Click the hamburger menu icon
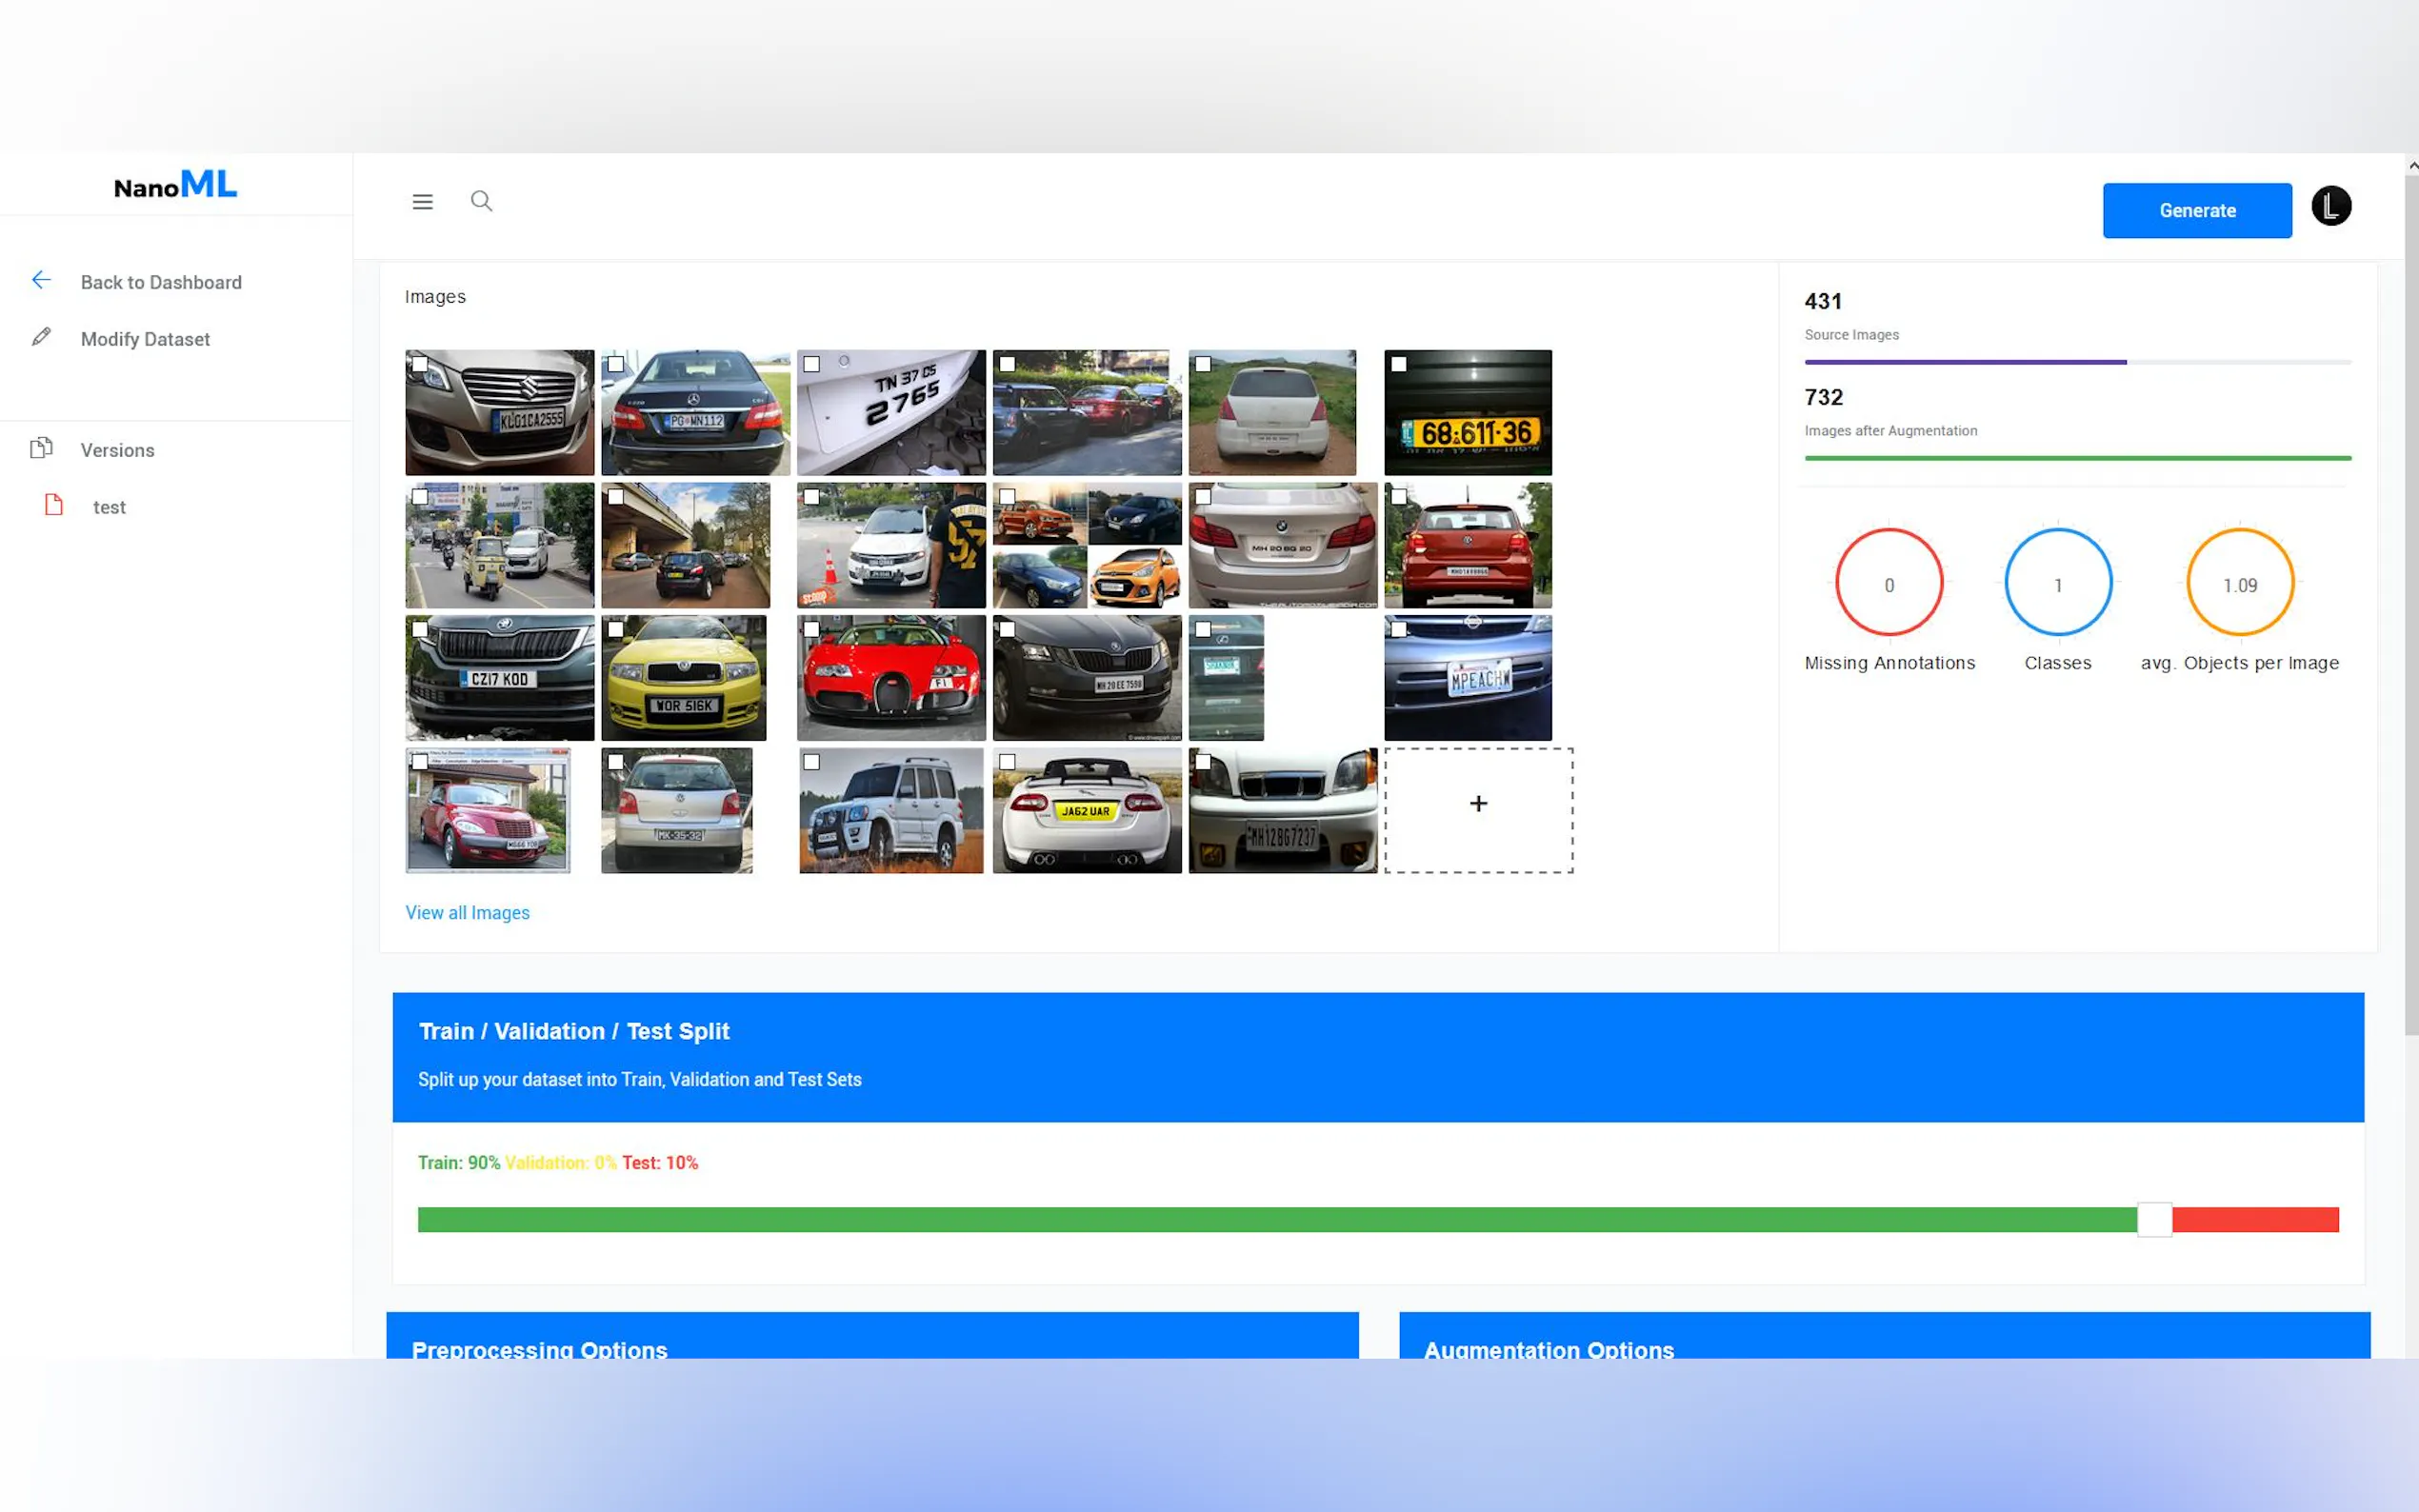Screen dimensions: 2419x1512 click(422, 202)
